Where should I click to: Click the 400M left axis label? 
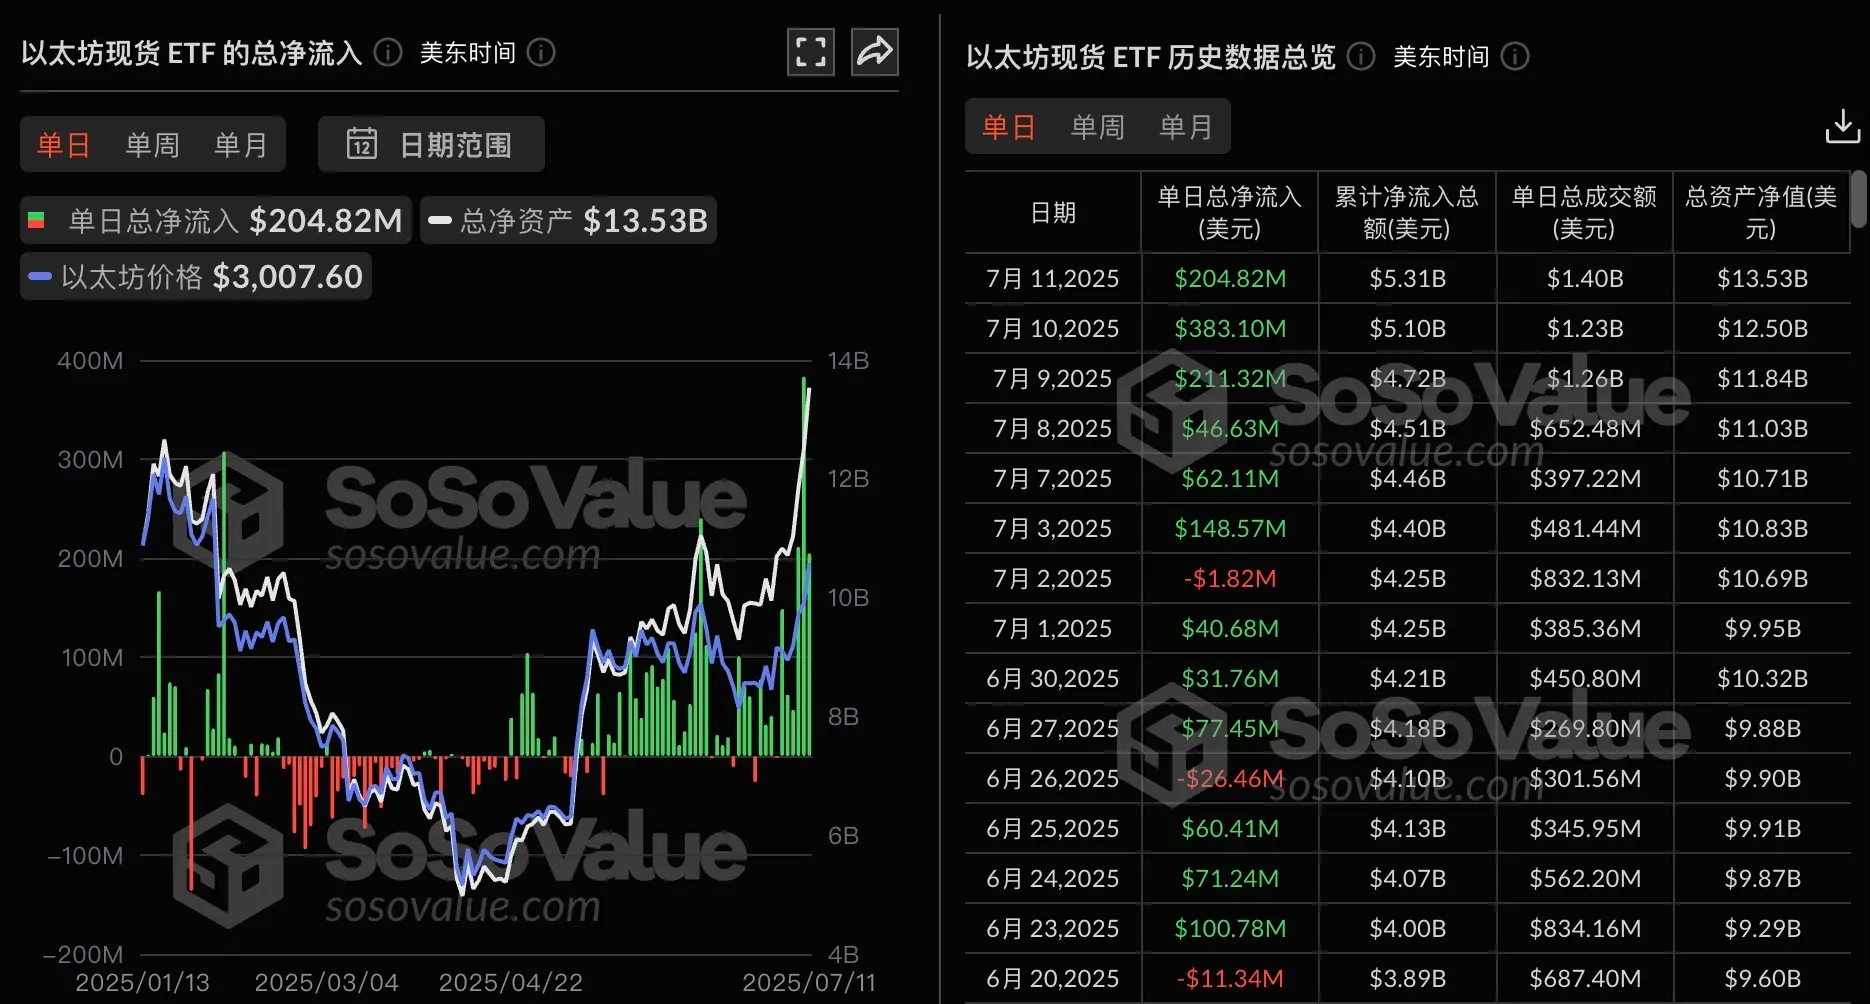[90, 360]
